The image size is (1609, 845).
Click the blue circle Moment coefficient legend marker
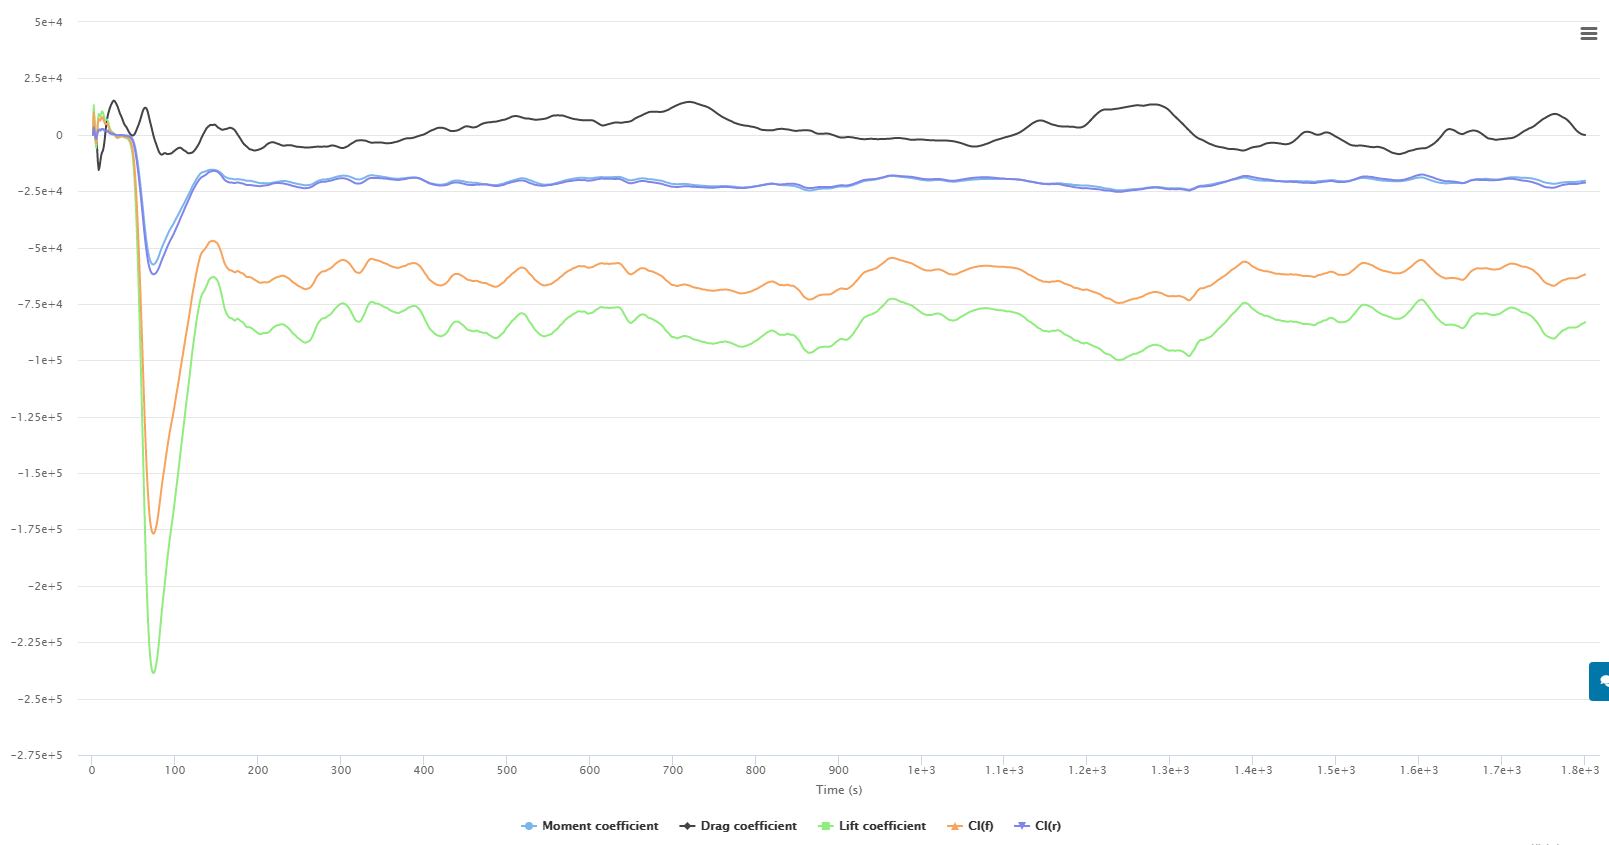[529, 826]
